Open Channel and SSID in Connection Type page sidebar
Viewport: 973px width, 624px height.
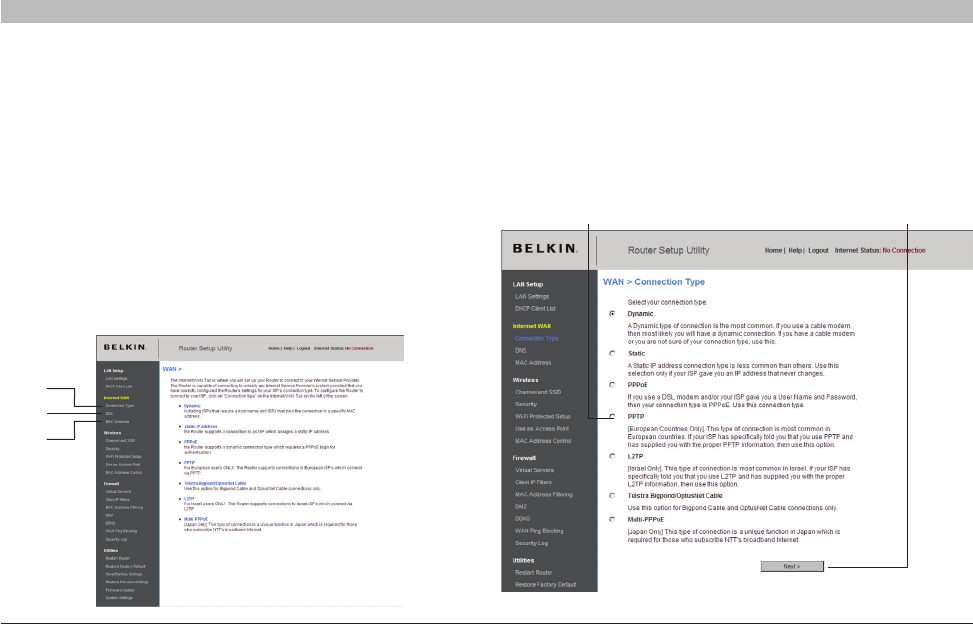pos(538,392)
